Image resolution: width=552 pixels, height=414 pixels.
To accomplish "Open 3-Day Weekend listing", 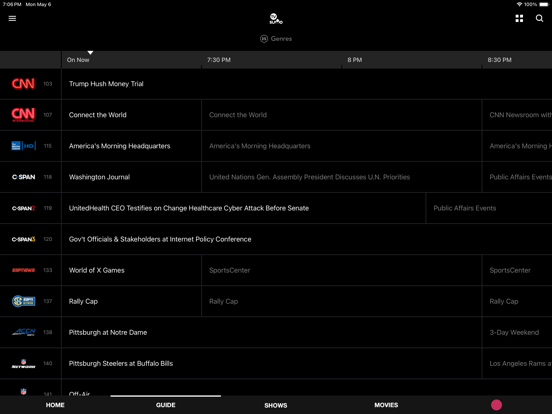I will (x=517, y=332).
